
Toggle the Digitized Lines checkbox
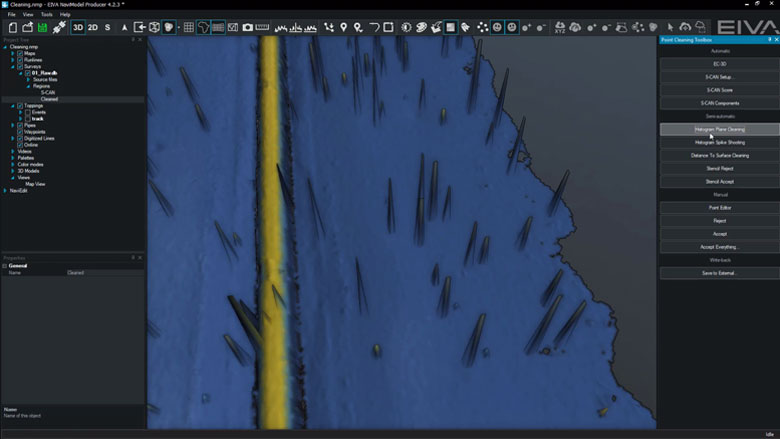pos(19,138)
